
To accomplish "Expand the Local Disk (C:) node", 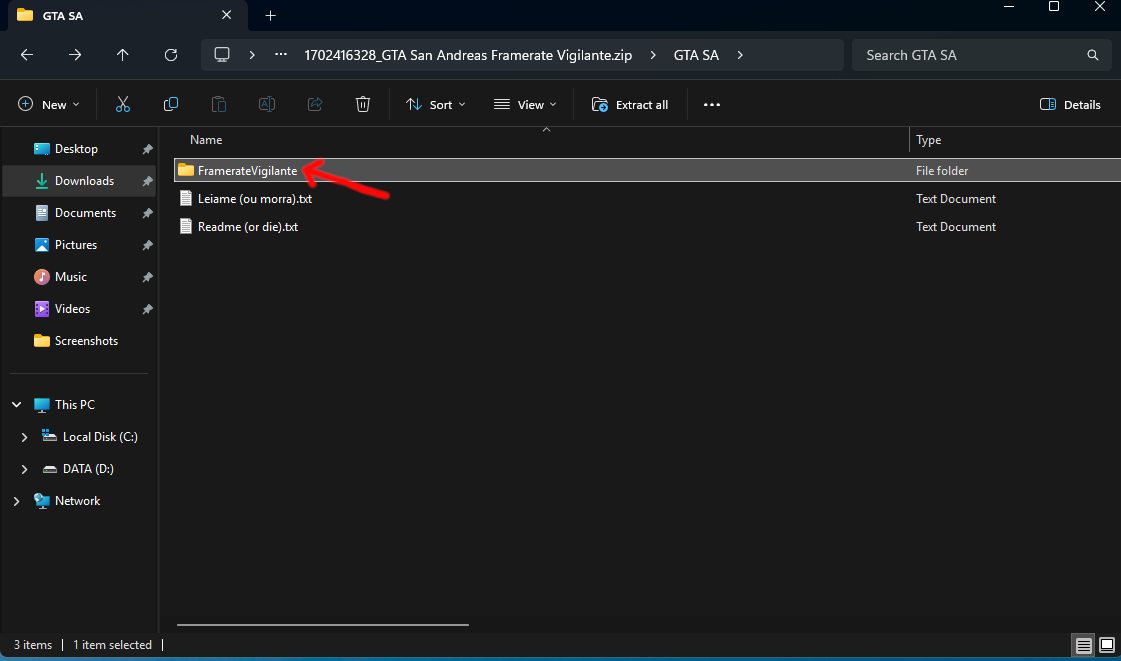I will coord(24,437).
